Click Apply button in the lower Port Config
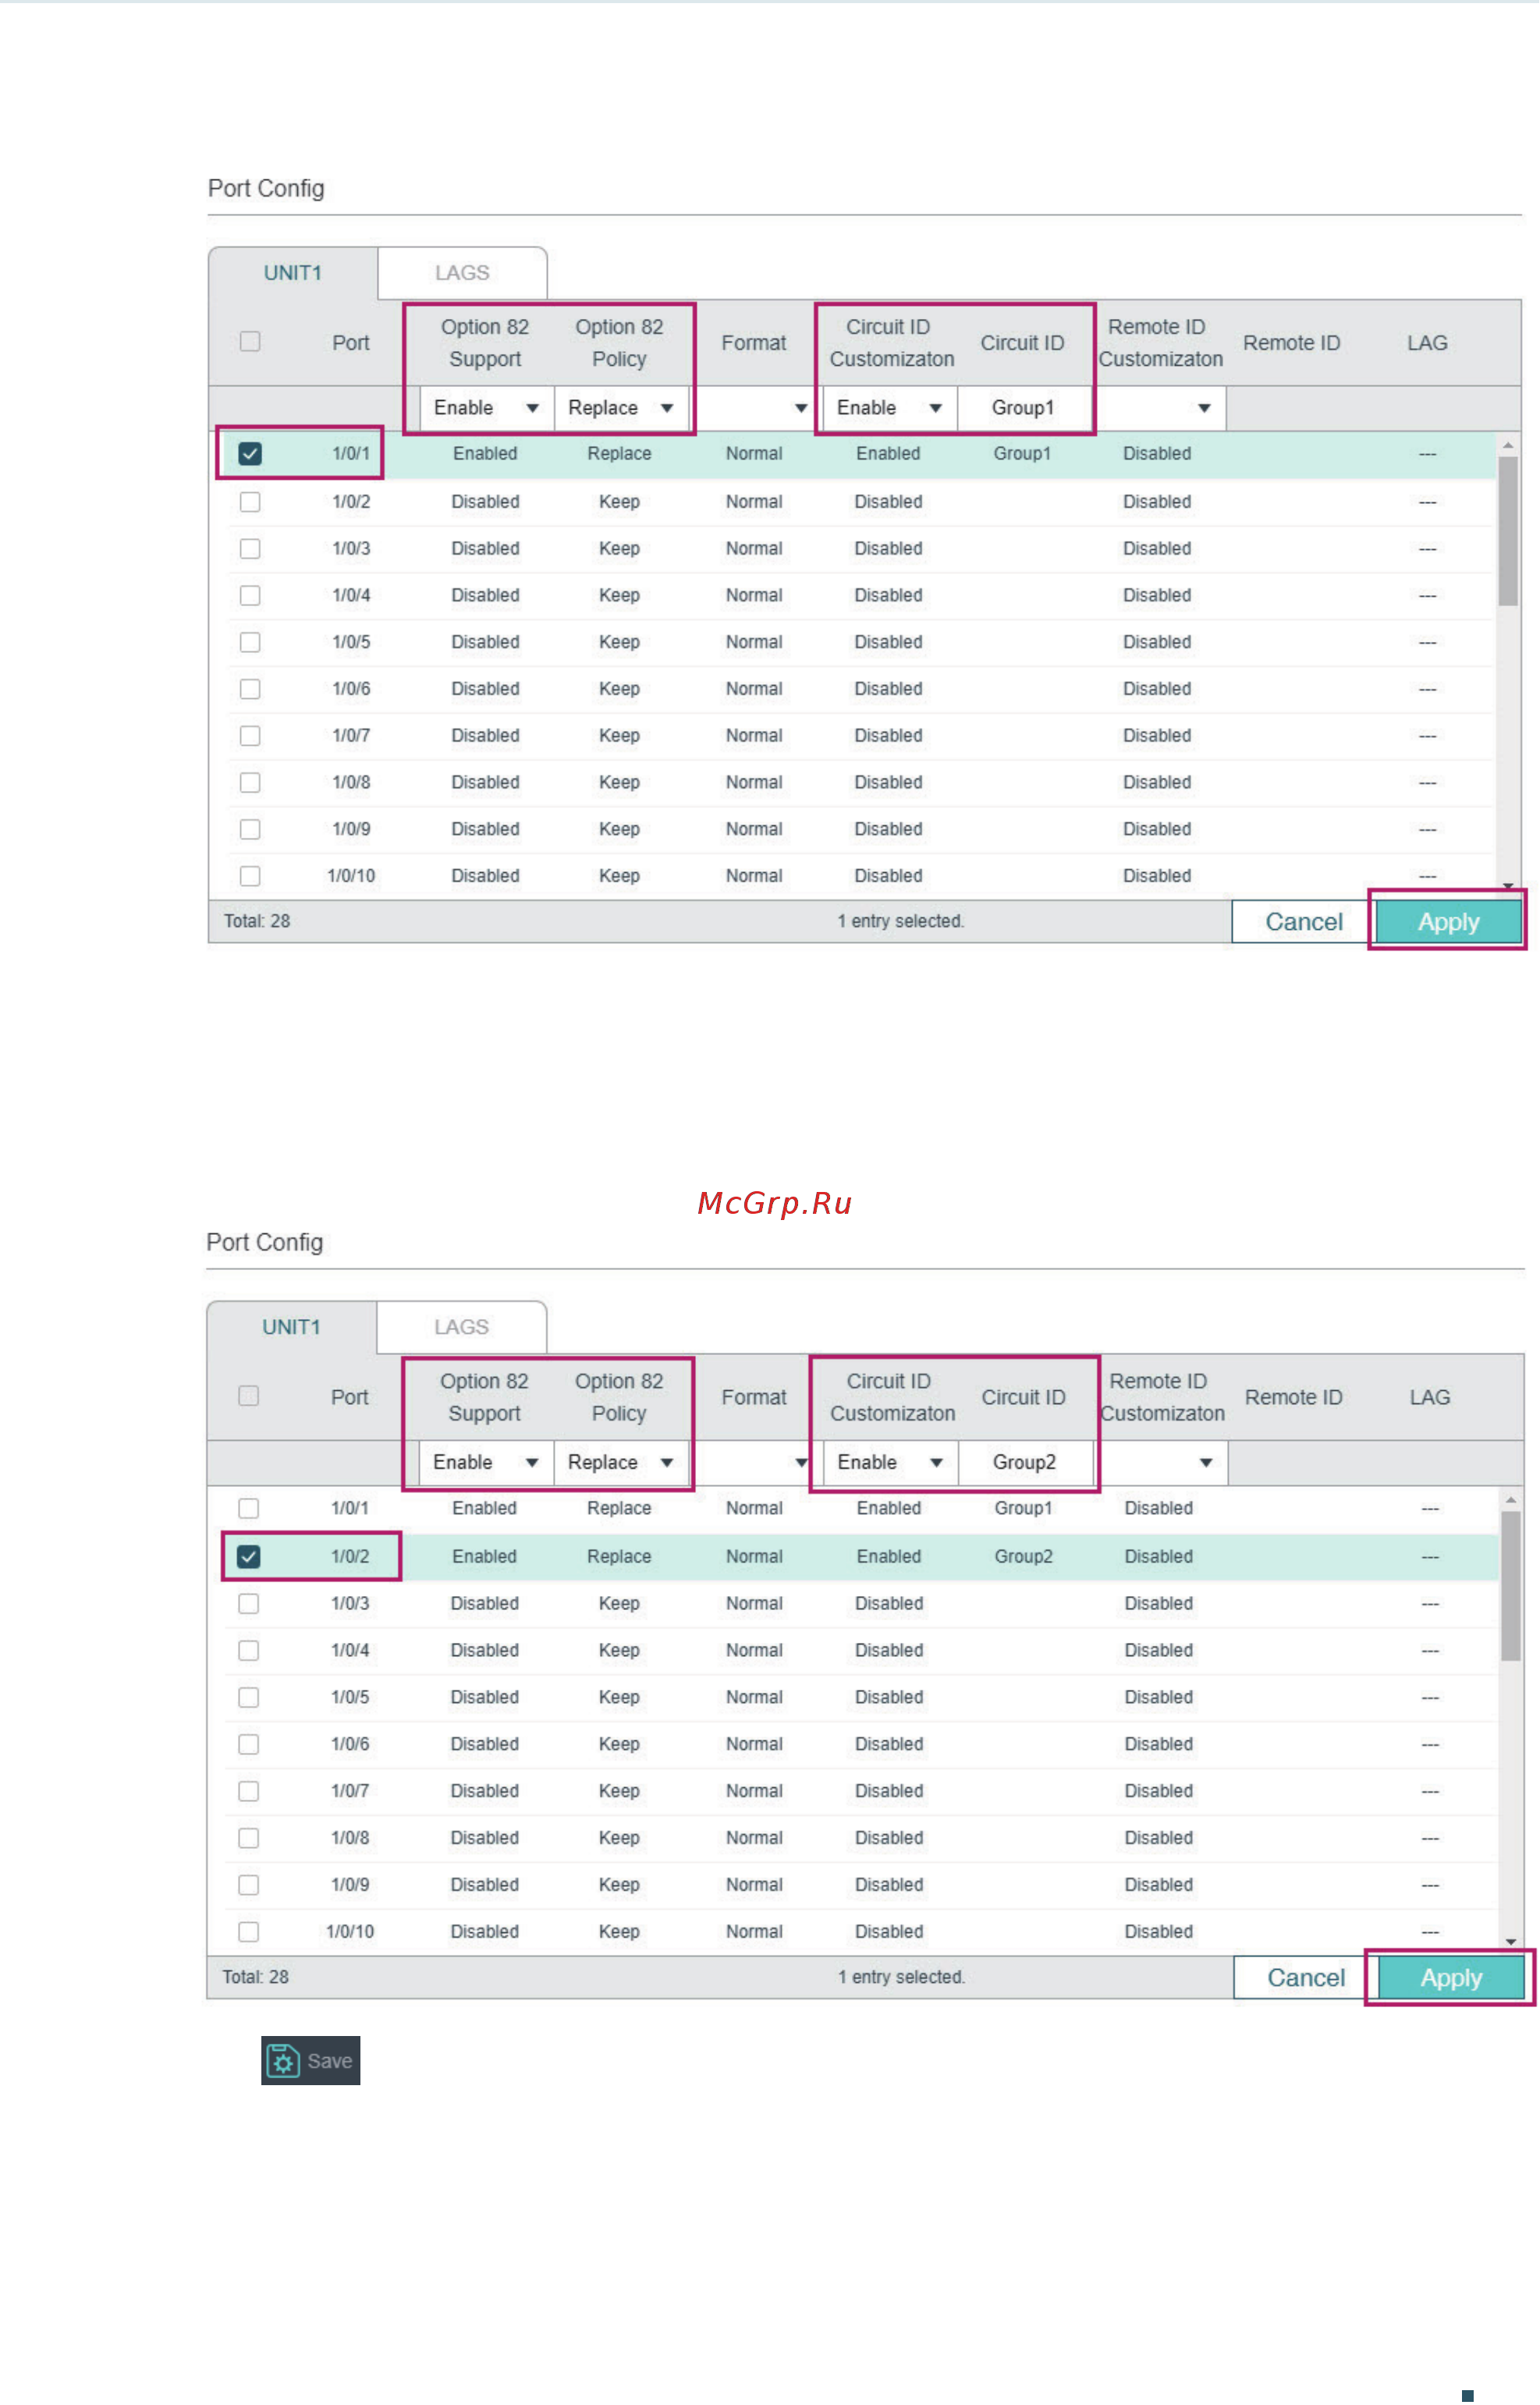 [x=1452, y=1978]
